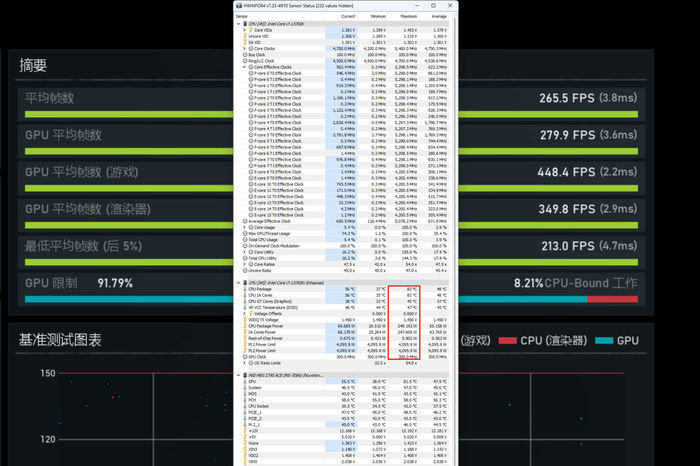Click VDDQ TX Voltage row icon
Screen dimensions: 700x466
tap(245, 320)
